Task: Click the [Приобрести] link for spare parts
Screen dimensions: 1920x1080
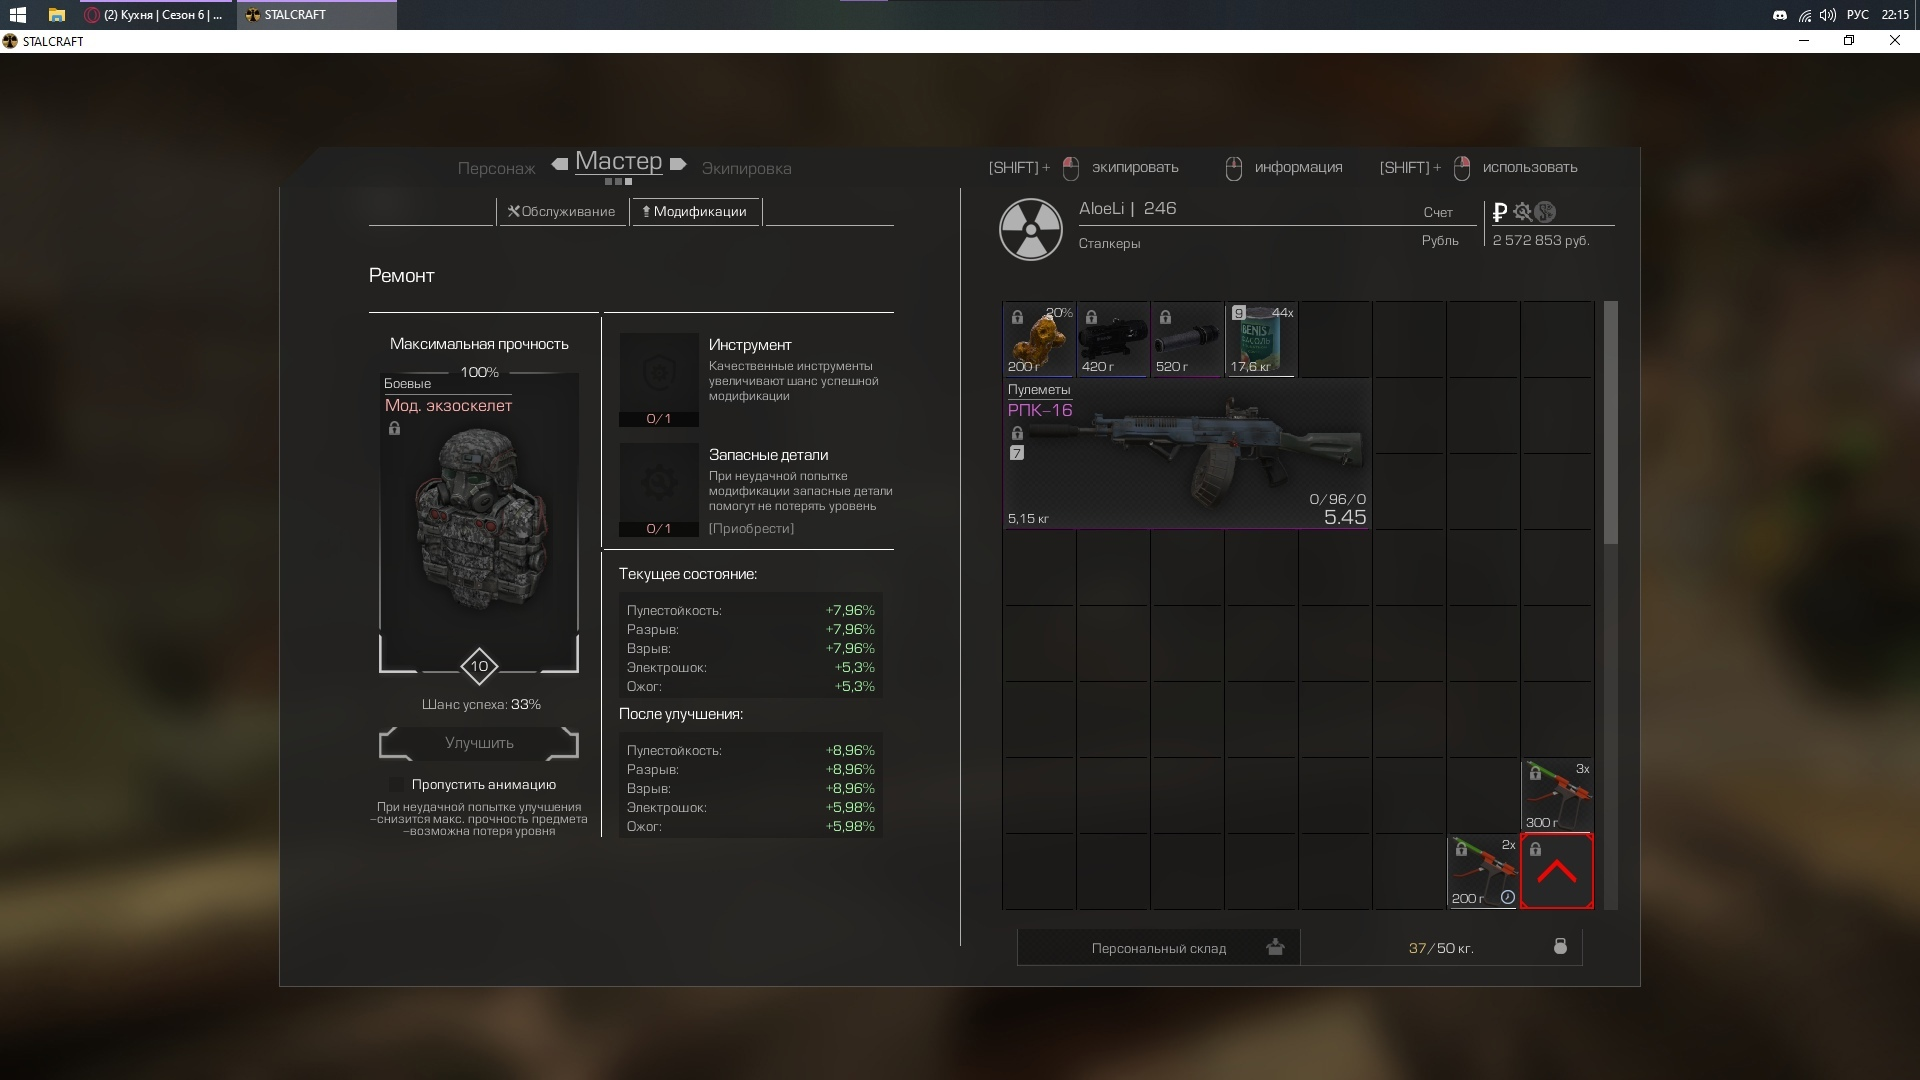Action: coord(751,528)
